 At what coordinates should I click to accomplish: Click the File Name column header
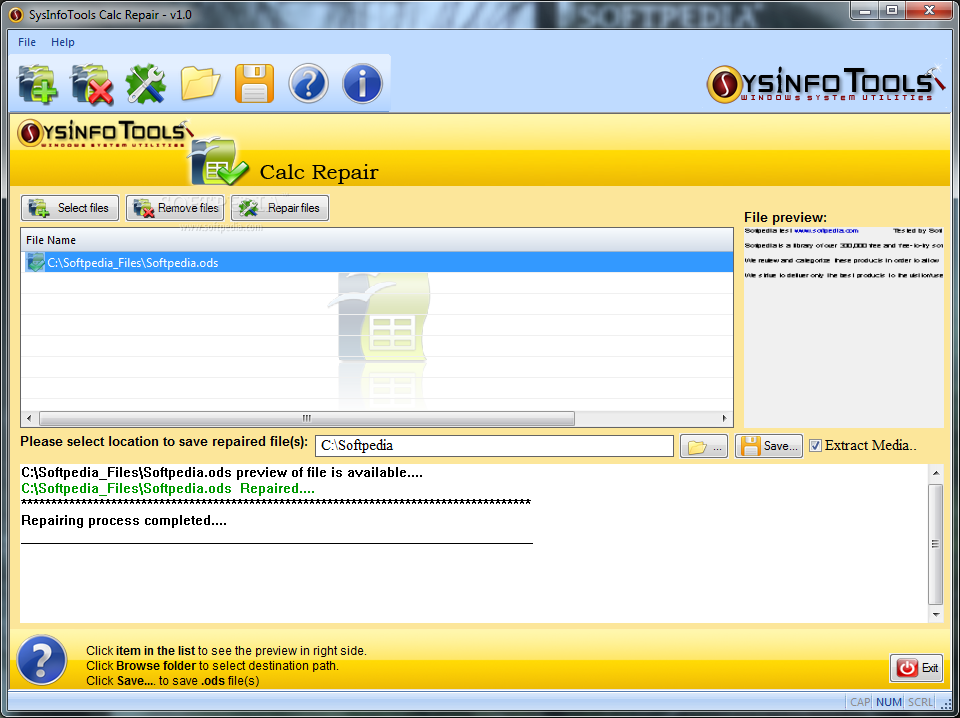(377, 240)
